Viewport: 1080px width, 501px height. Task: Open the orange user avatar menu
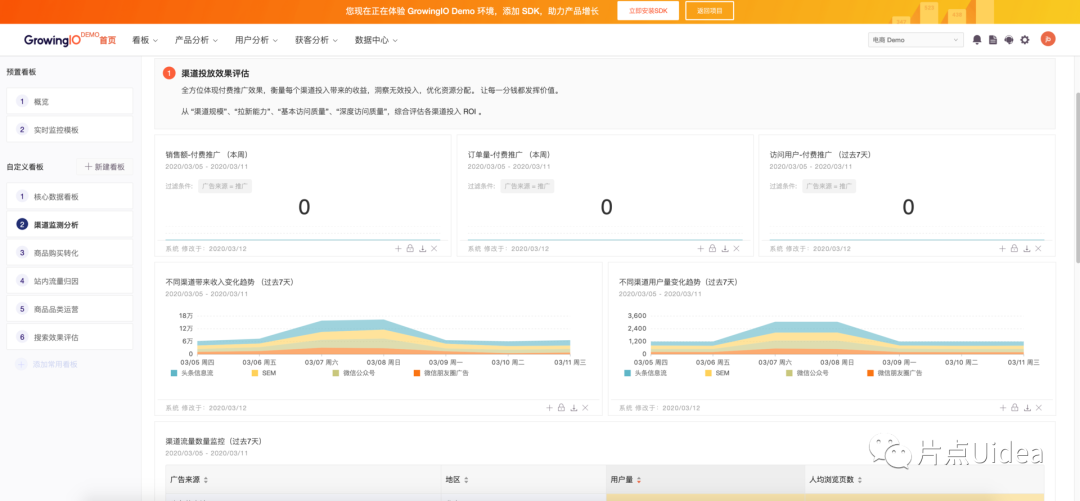coord(1048,39)
